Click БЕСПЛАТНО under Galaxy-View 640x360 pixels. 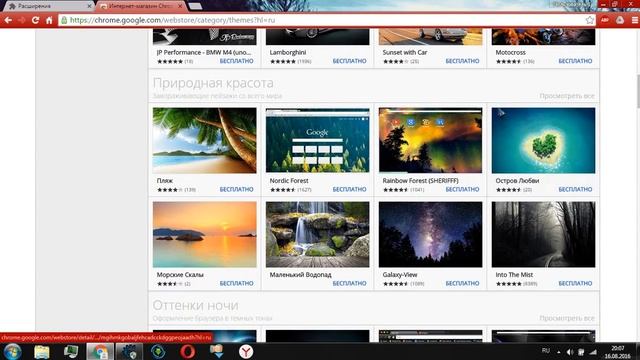462,283
